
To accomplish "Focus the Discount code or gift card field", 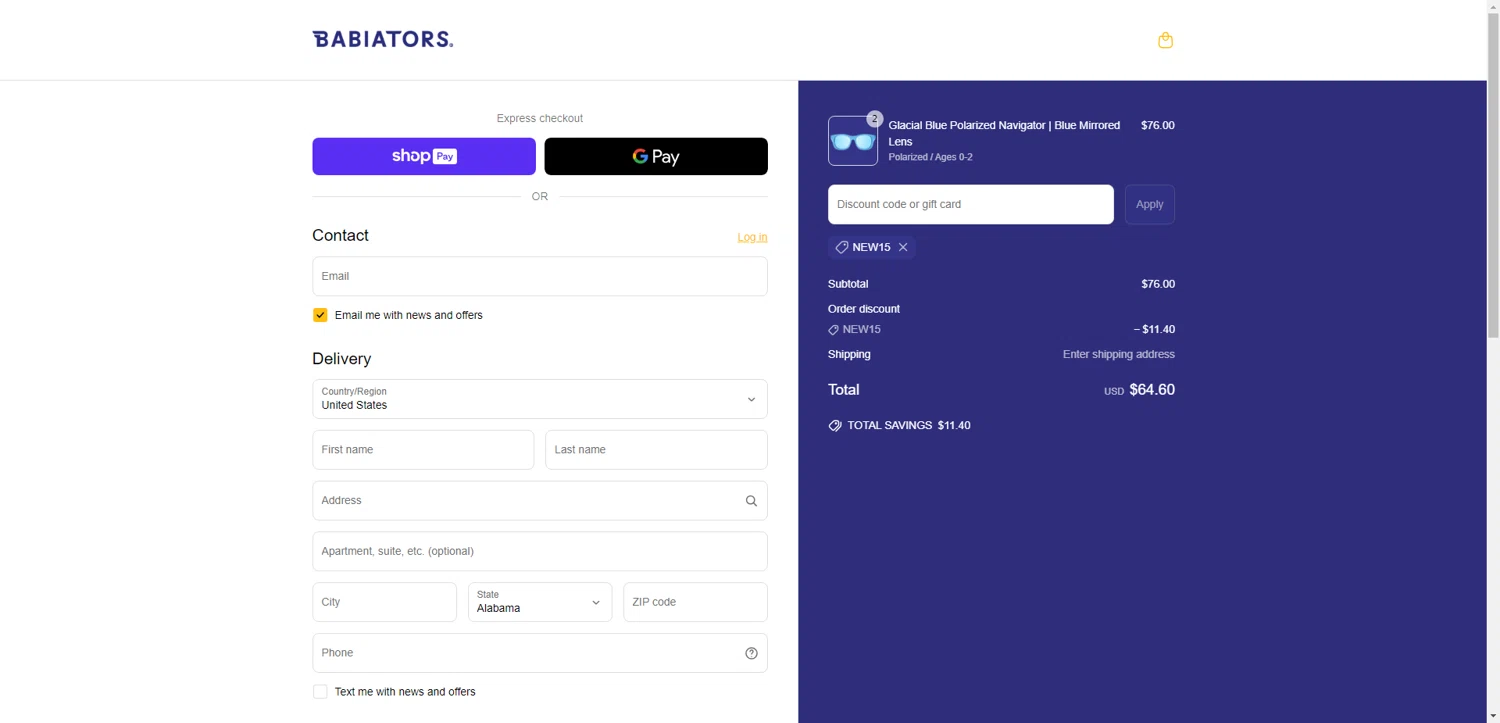I will coord(971,204).
